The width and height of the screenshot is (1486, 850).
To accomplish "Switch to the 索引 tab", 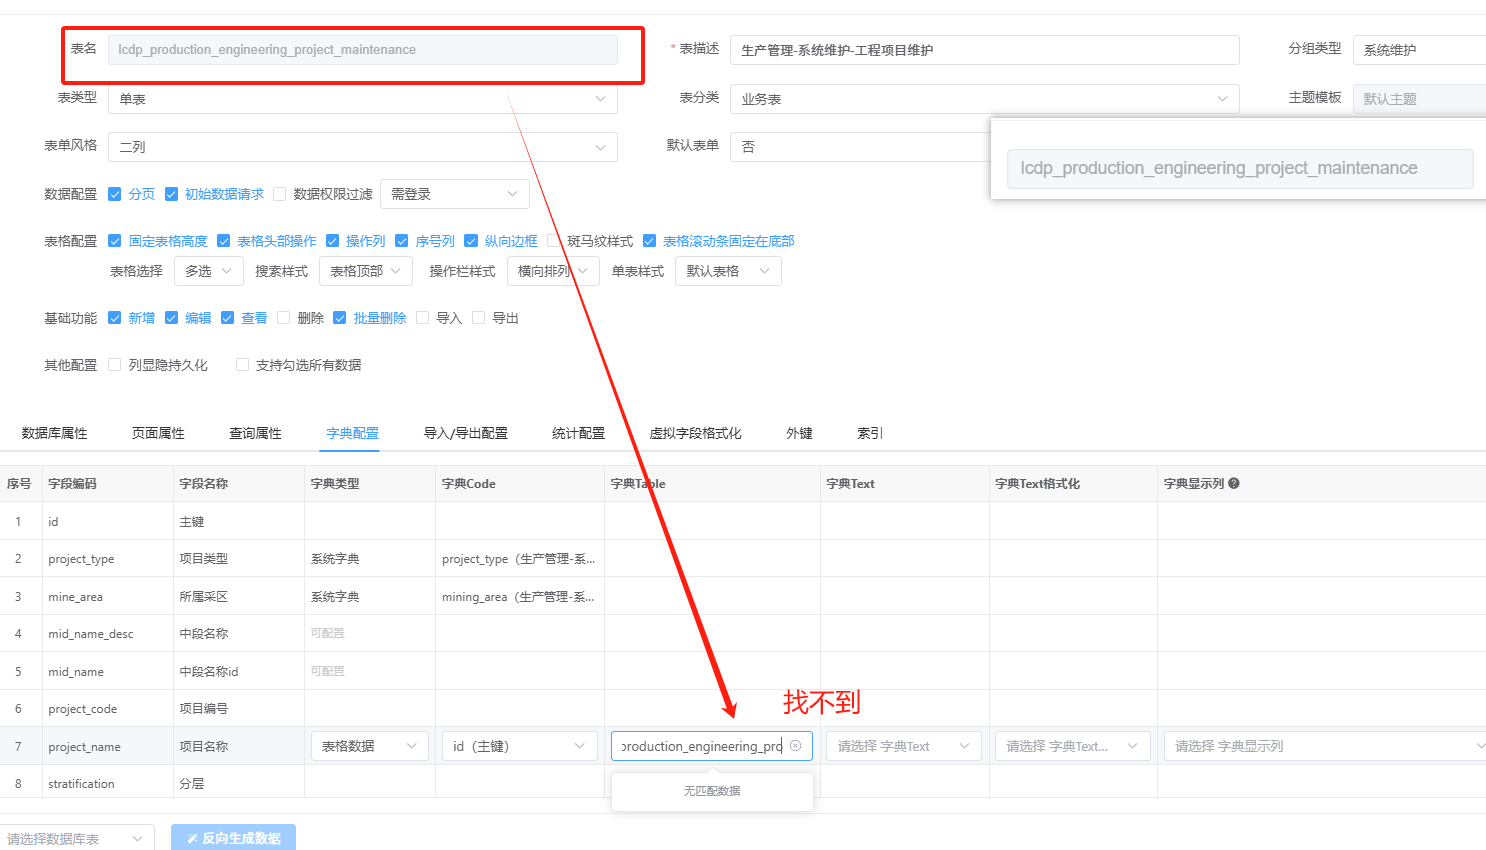I will tap(870, 433).
